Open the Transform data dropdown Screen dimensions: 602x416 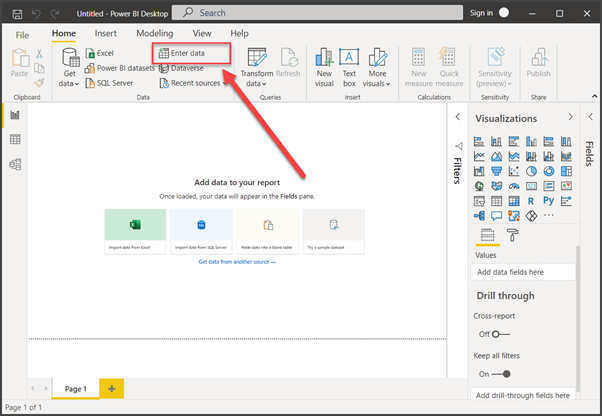coord(257,68)
